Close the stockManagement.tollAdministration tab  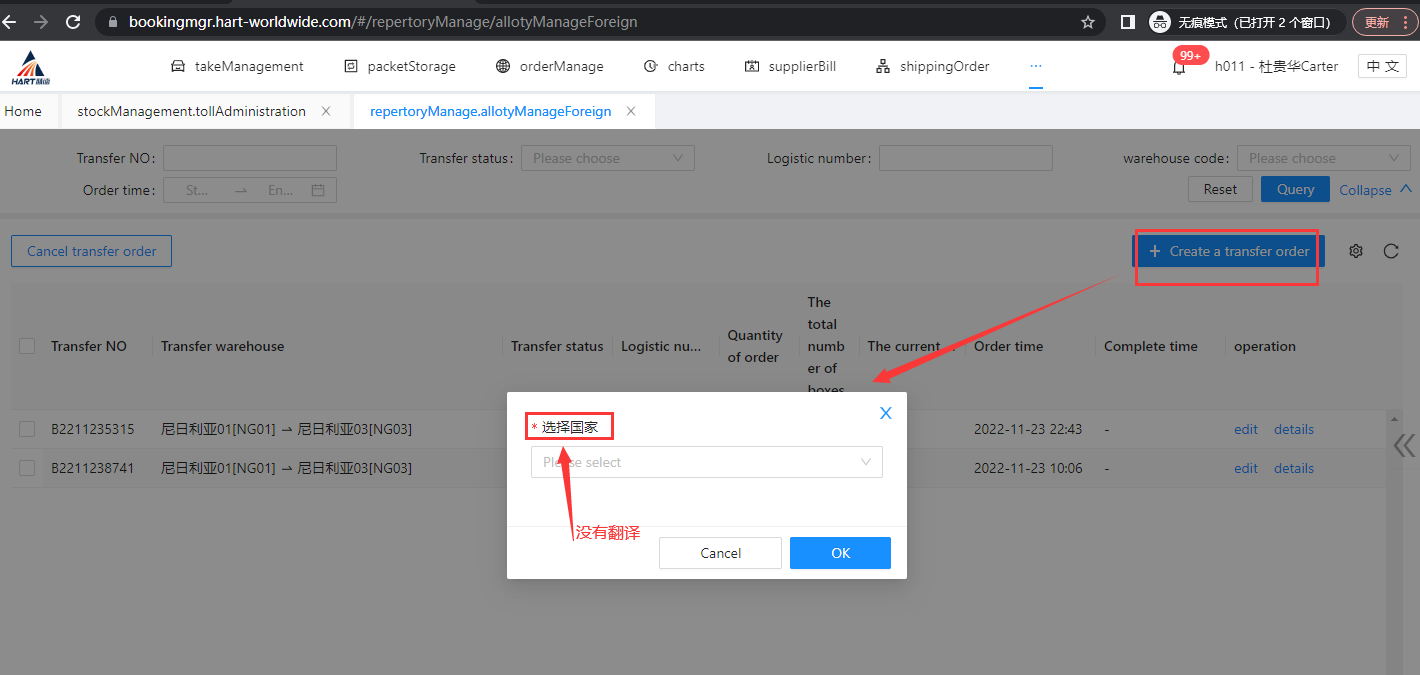[x=326, y=111]
